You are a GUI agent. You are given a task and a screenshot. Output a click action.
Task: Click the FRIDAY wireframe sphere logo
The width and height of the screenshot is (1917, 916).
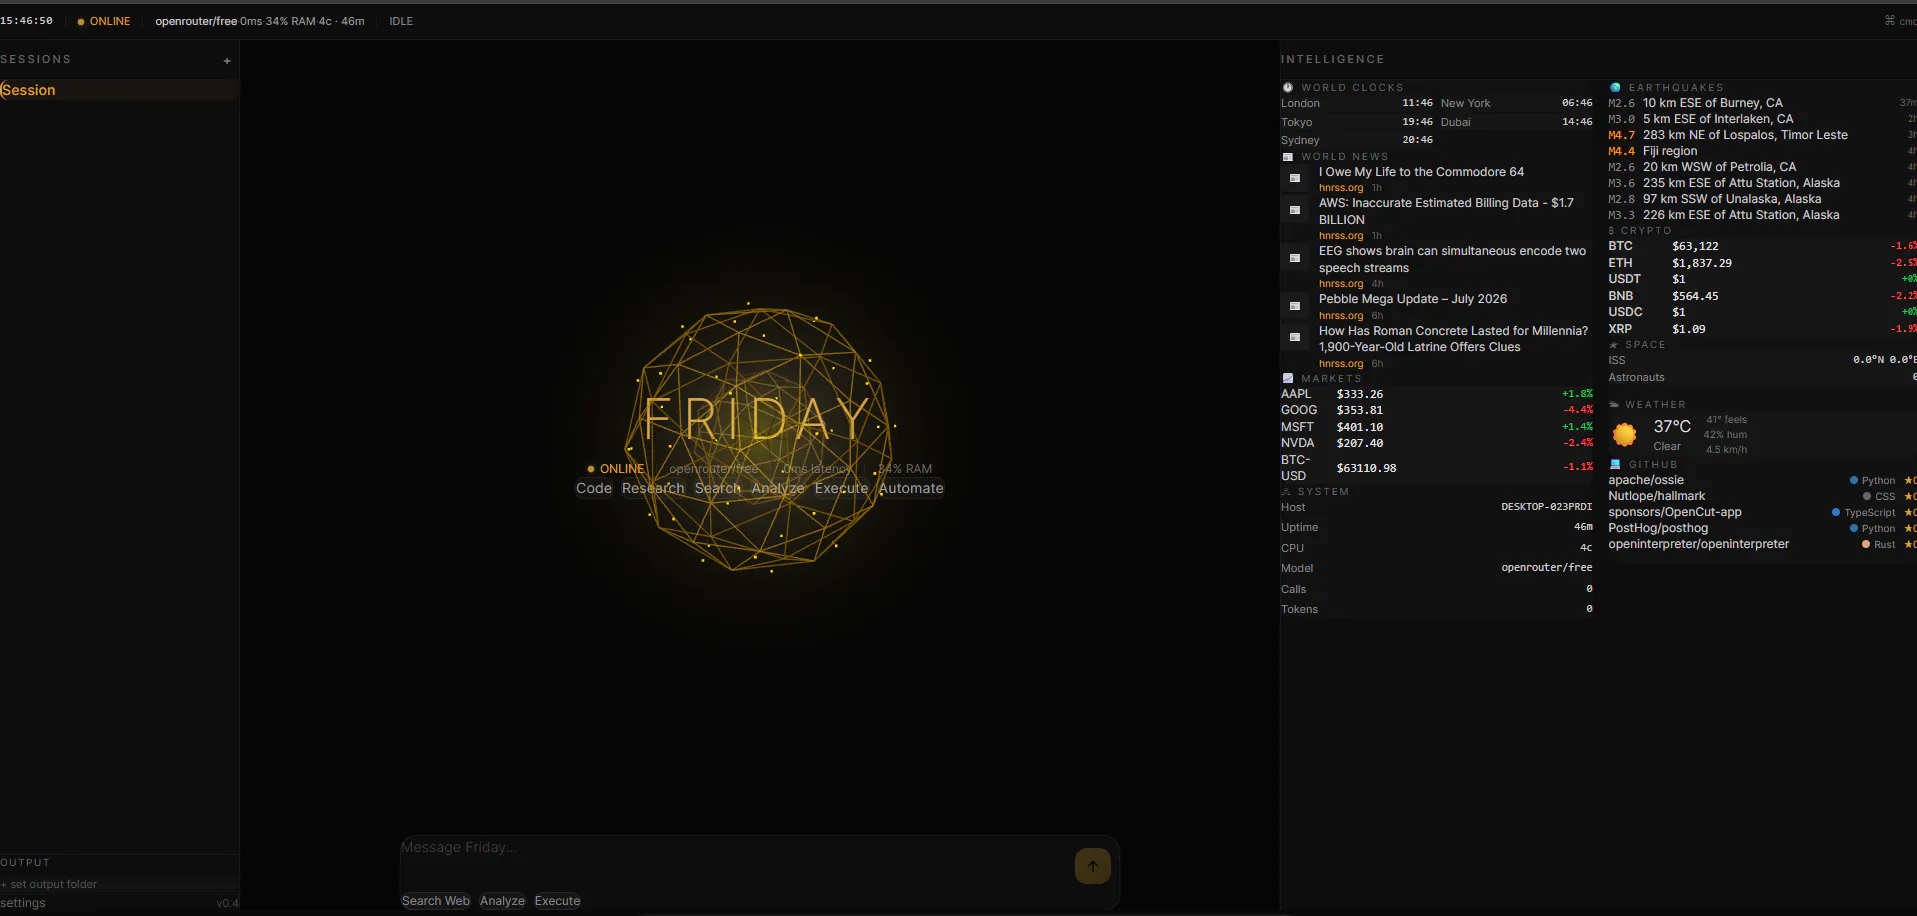pyautogui.click(x=759, y=438)
